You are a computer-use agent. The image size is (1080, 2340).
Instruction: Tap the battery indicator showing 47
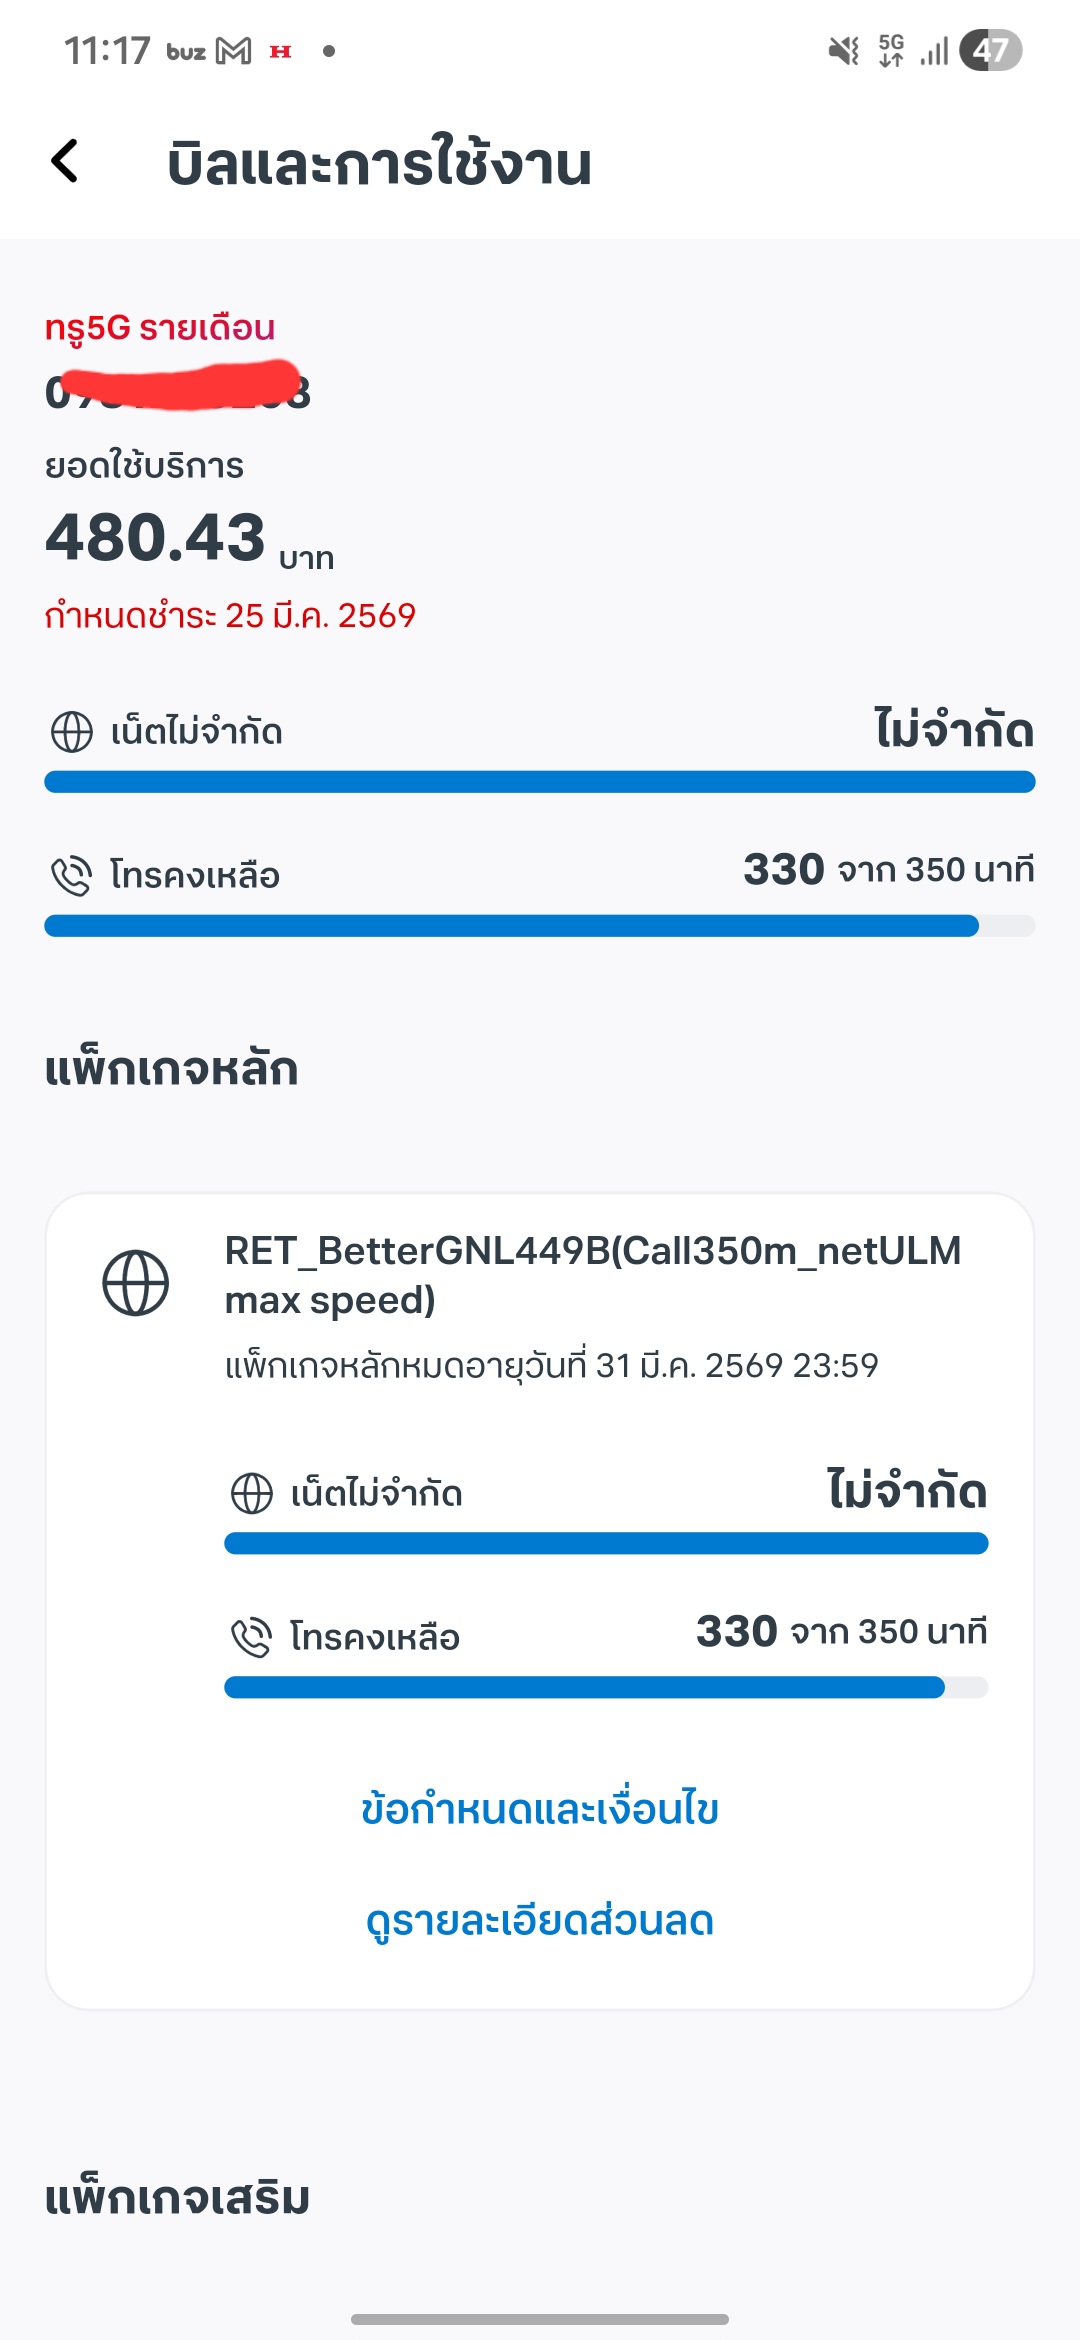click(x=990, y=51)
